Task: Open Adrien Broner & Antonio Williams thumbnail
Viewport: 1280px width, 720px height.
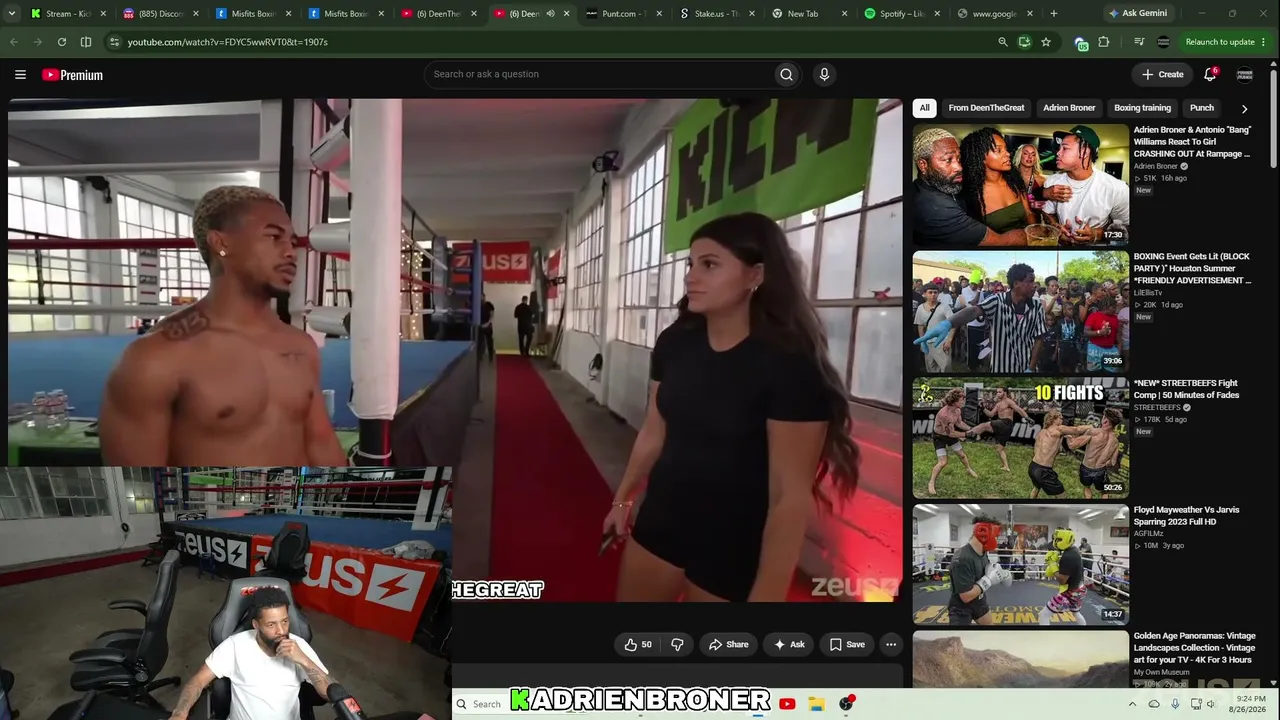Action: click(x=1020, y=185)
